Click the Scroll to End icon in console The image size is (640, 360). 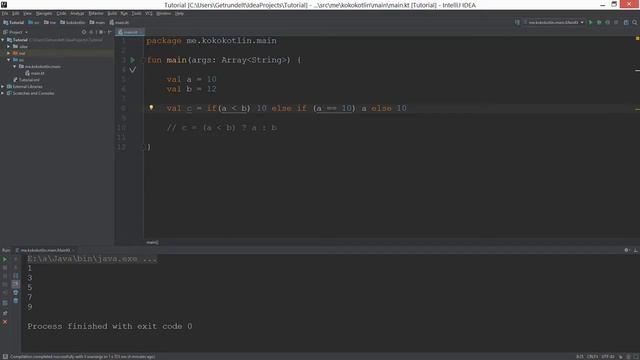pos(16,284)
